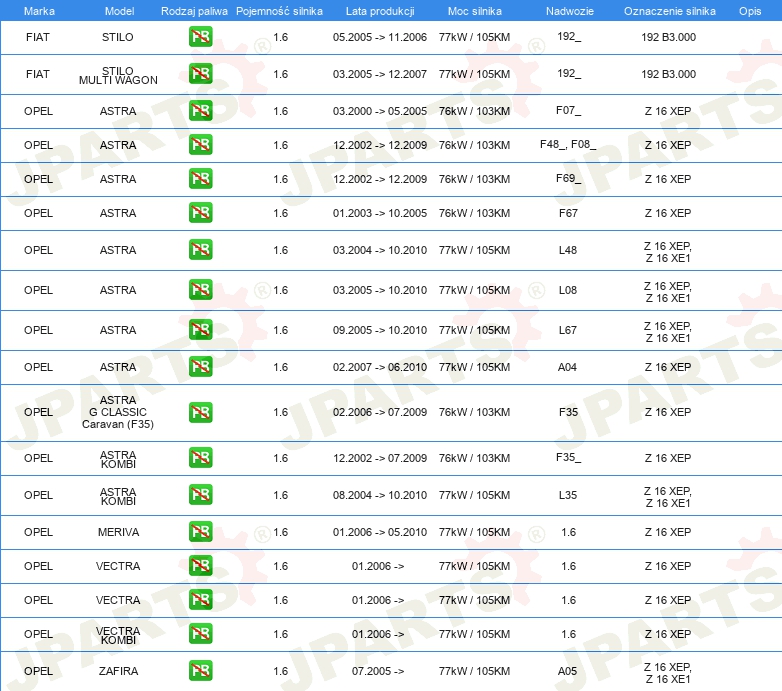Select the fuel icon in the ASTRA G CLASSIC Caravan row
Screen dimensions: 782x691
tap(200, 412)
